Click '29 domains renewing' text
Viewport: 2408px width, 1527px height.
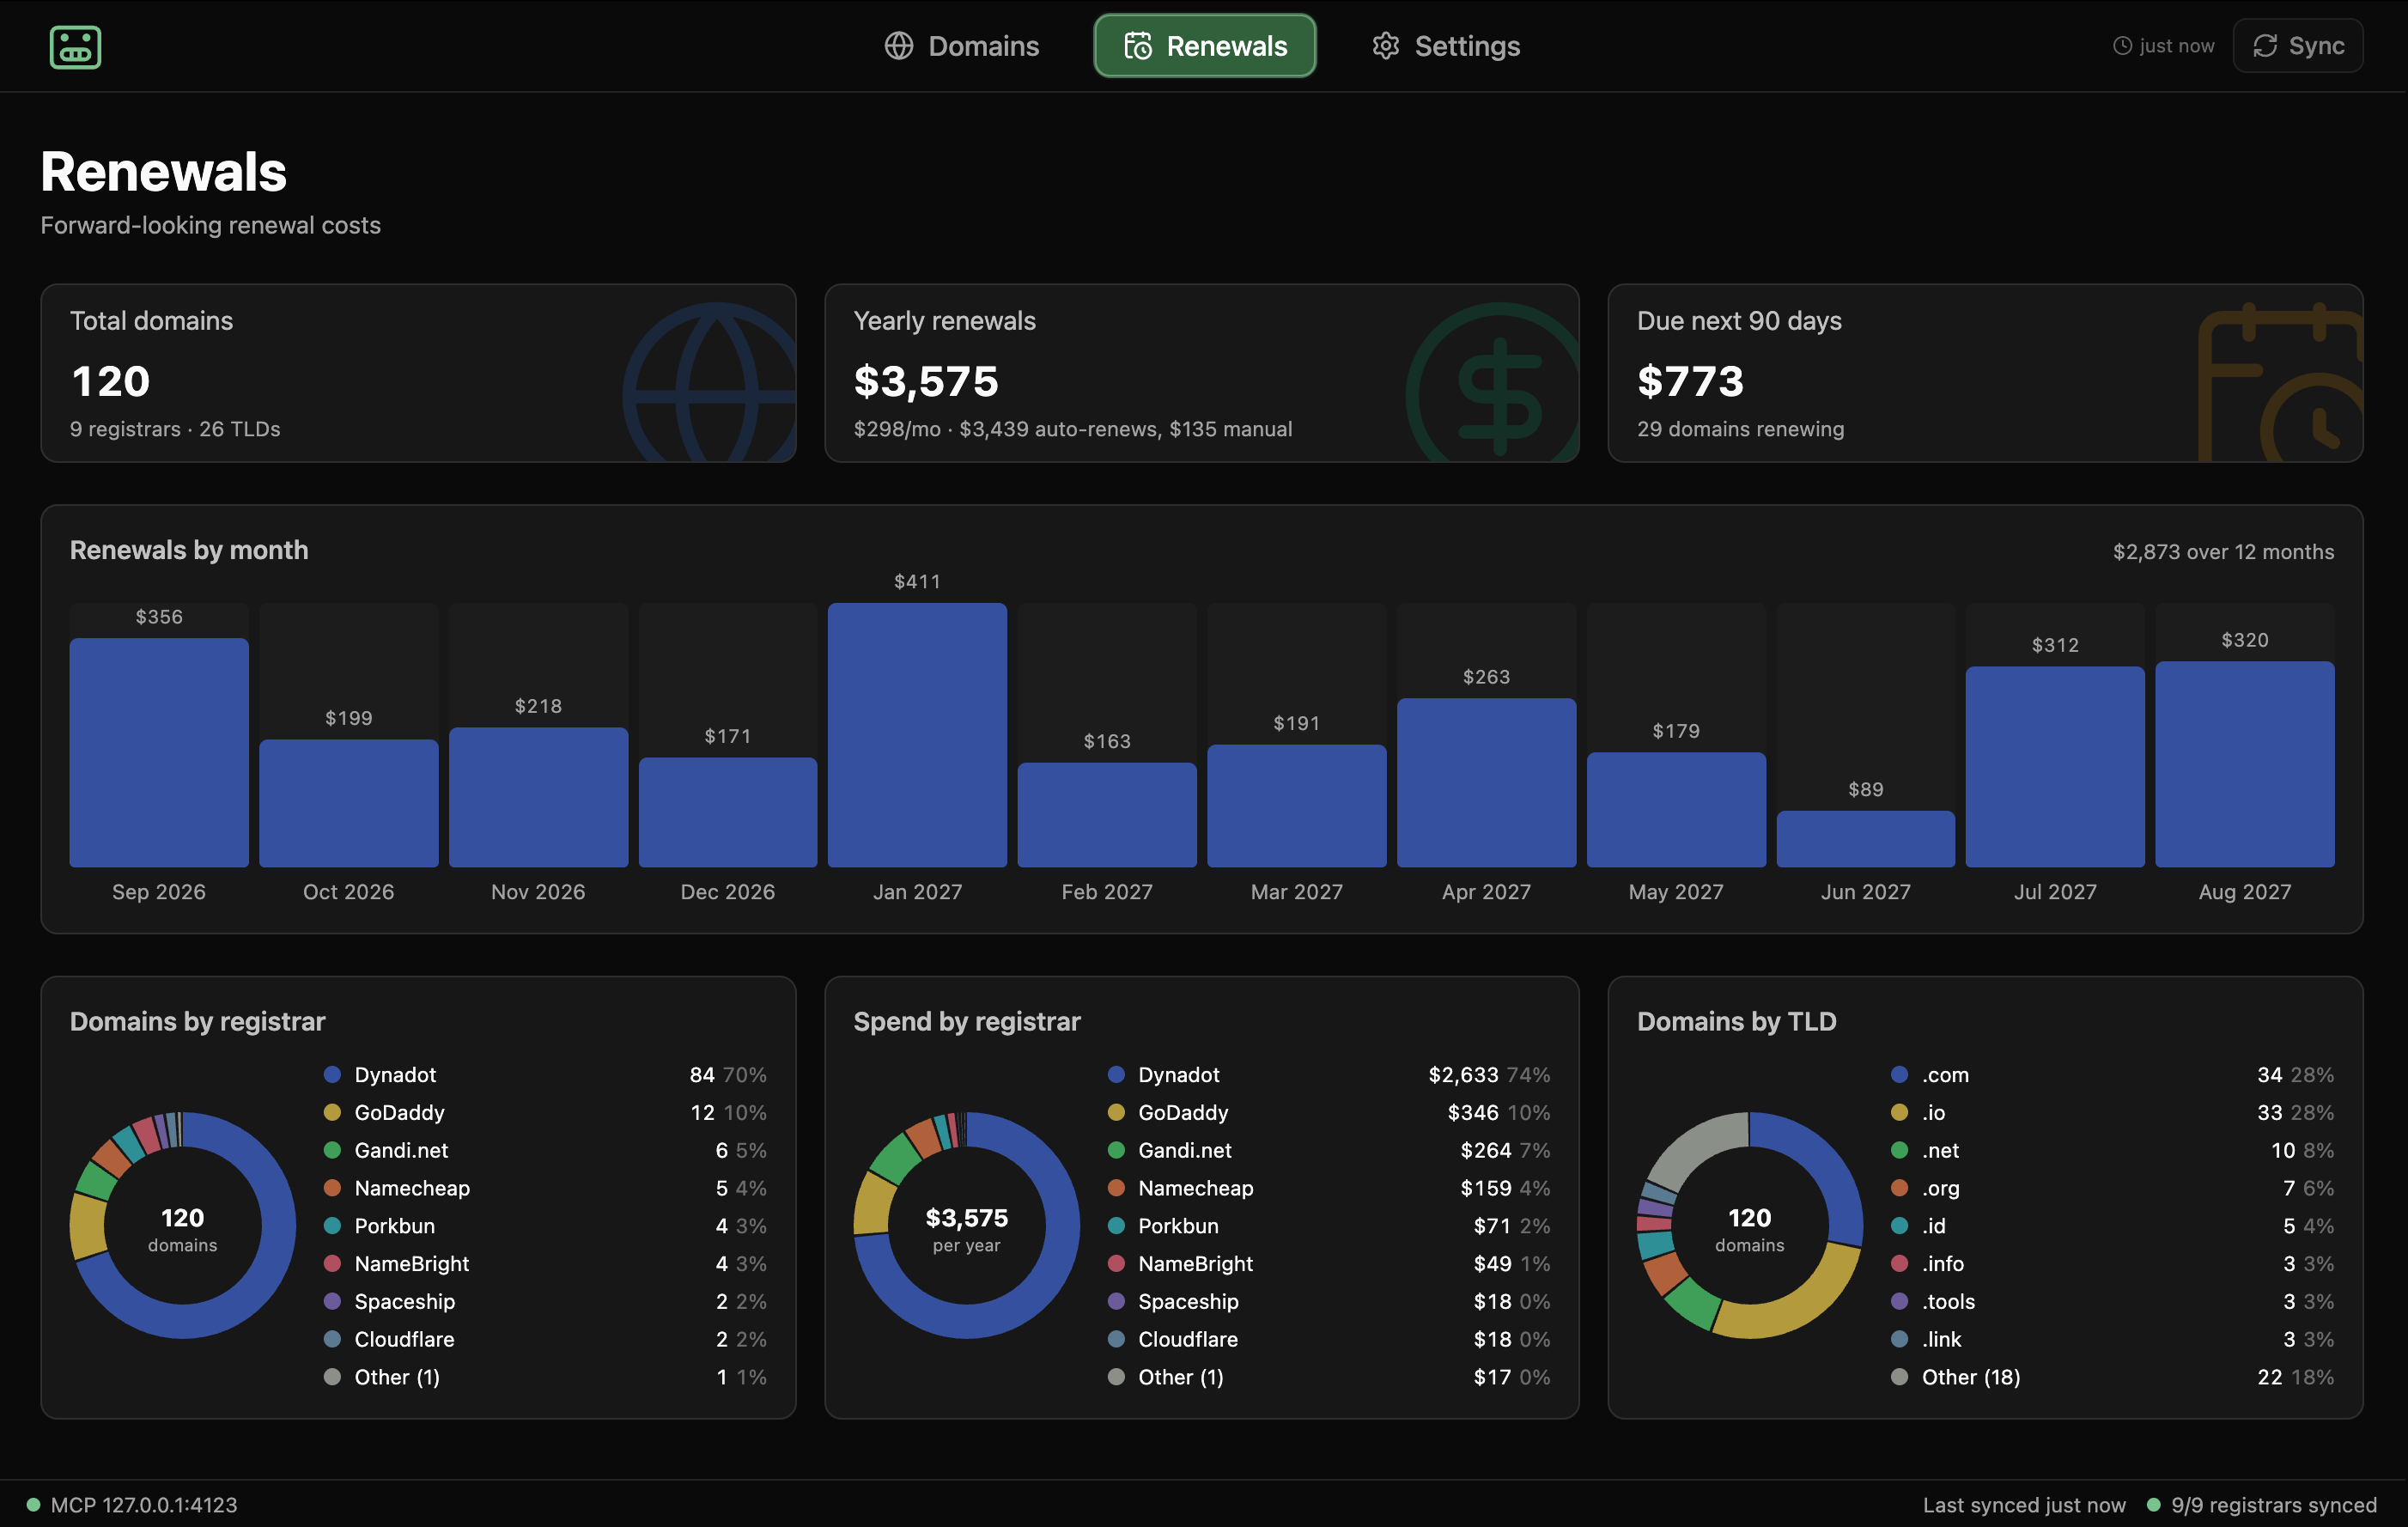tap(1740, 429)
